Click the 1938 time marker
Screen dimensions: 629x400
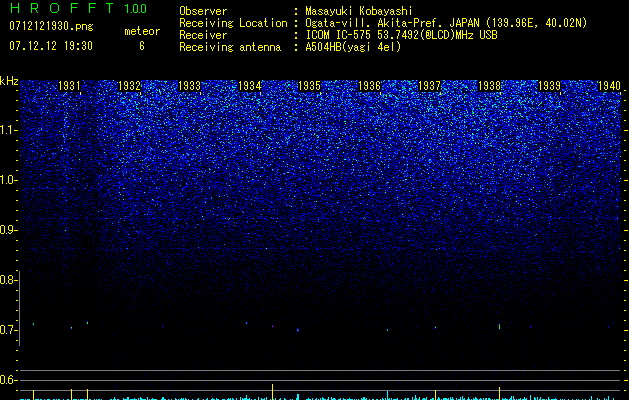tap(489, 86)
